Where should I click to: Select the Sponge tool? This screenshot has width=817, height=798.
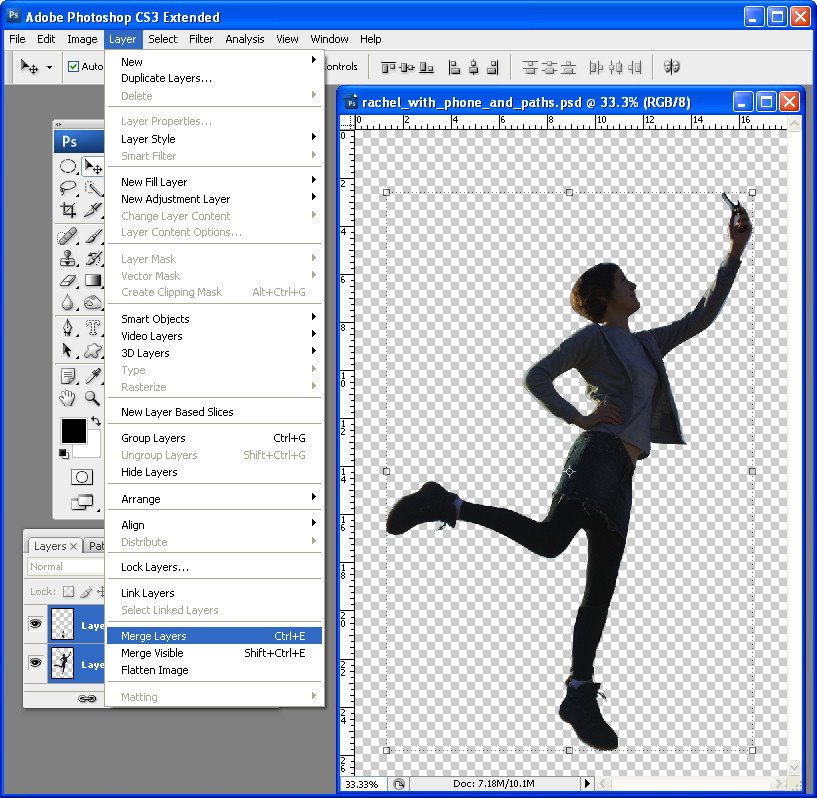click(x=93, y=302)
